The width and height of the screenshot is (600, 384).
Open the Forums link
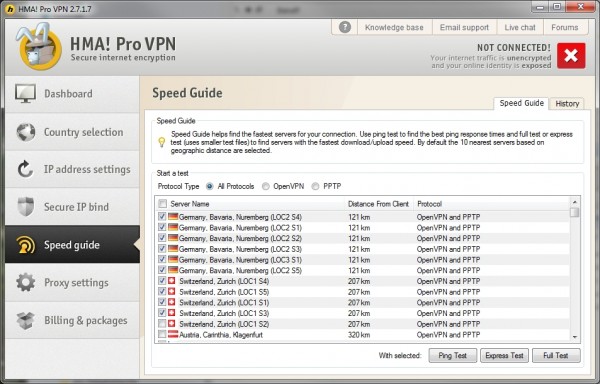tap(564, 28)
